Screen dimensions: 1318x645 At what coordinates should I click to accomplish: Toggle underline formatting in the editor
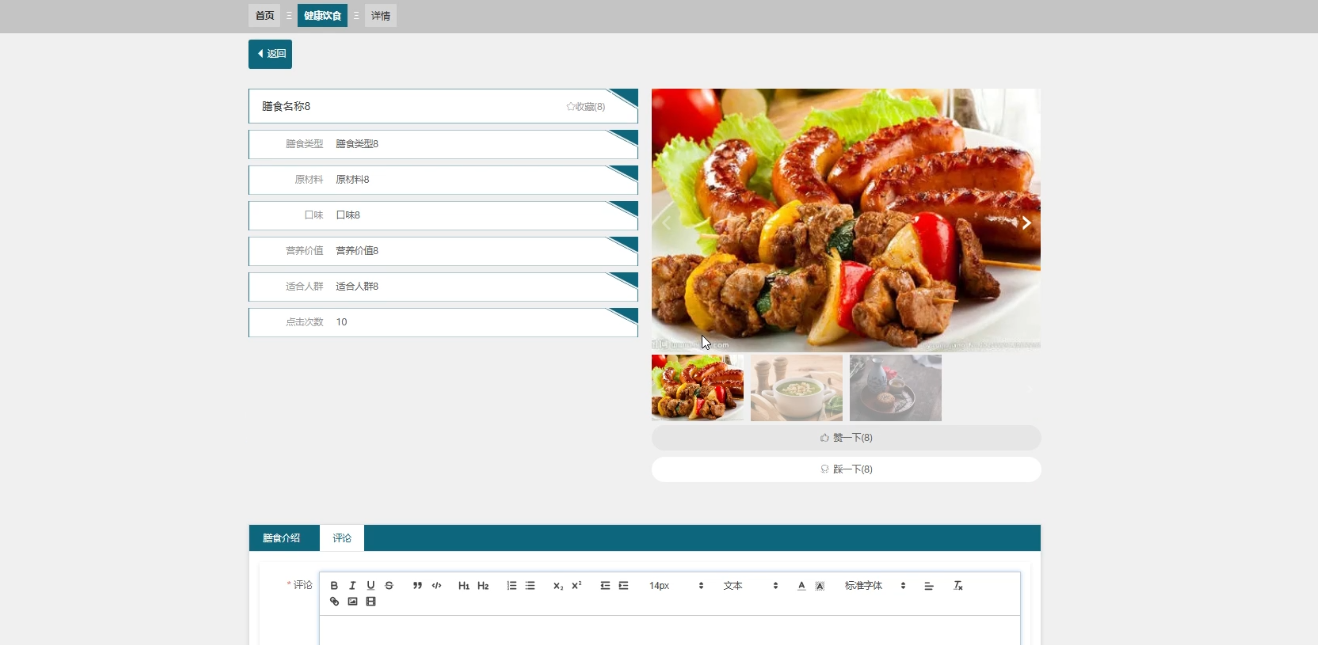370,586
